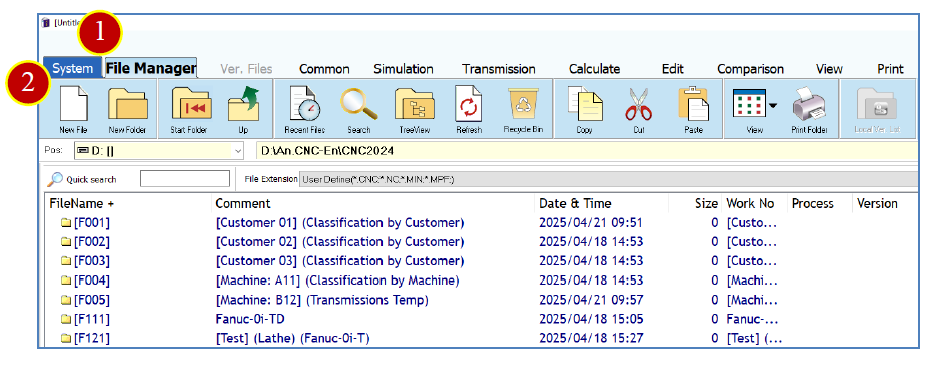Focus the Quick search input field
This screenshot has height=365, width=939.
click(x=184, y=179)
